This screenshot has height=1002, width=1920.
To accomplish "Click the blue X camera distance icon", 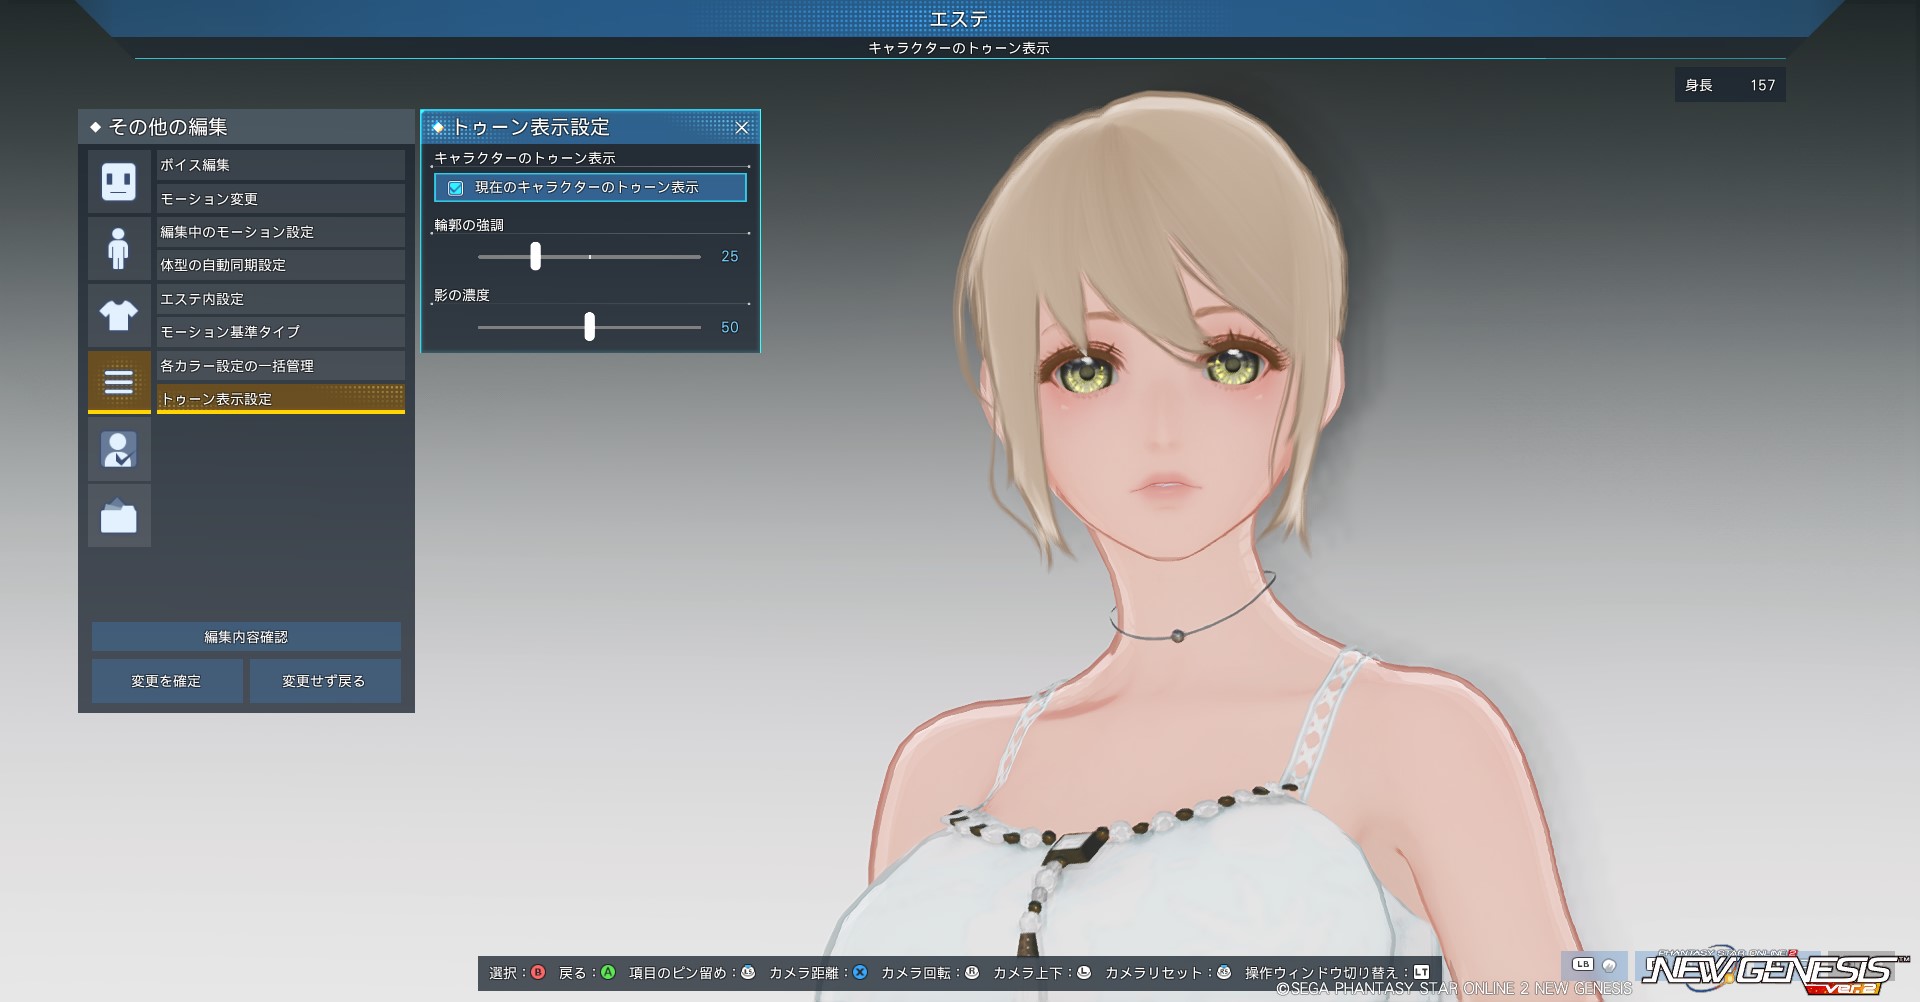I will [860, 972].
